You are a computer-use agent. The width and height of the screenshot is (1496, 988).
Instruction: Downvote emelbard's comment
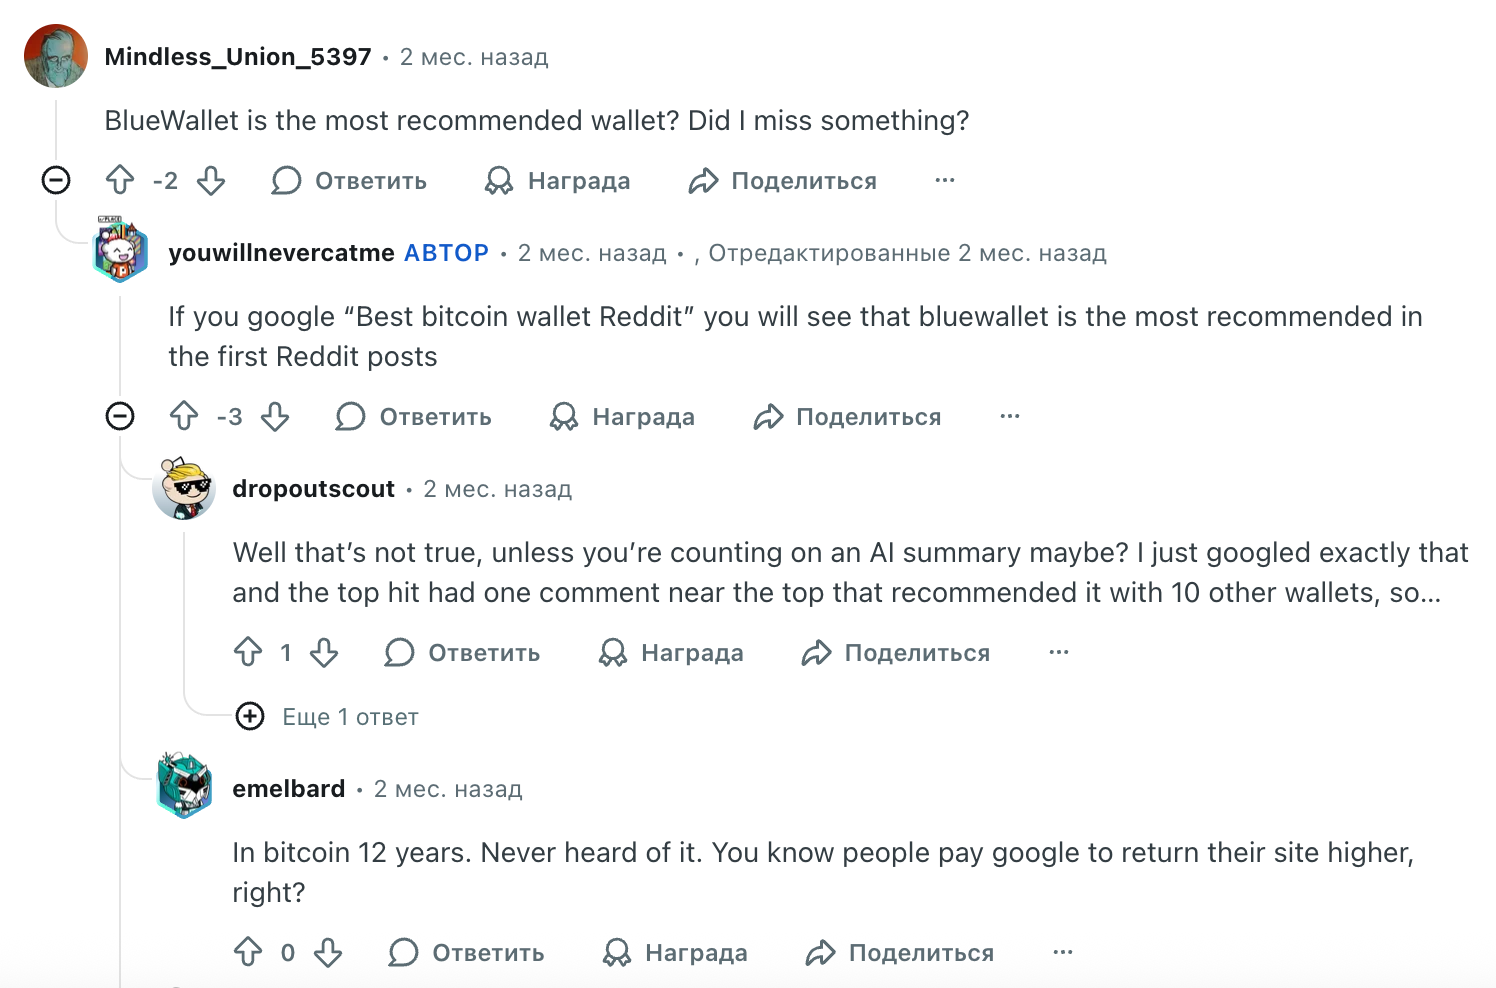click(x=329, y=953)
